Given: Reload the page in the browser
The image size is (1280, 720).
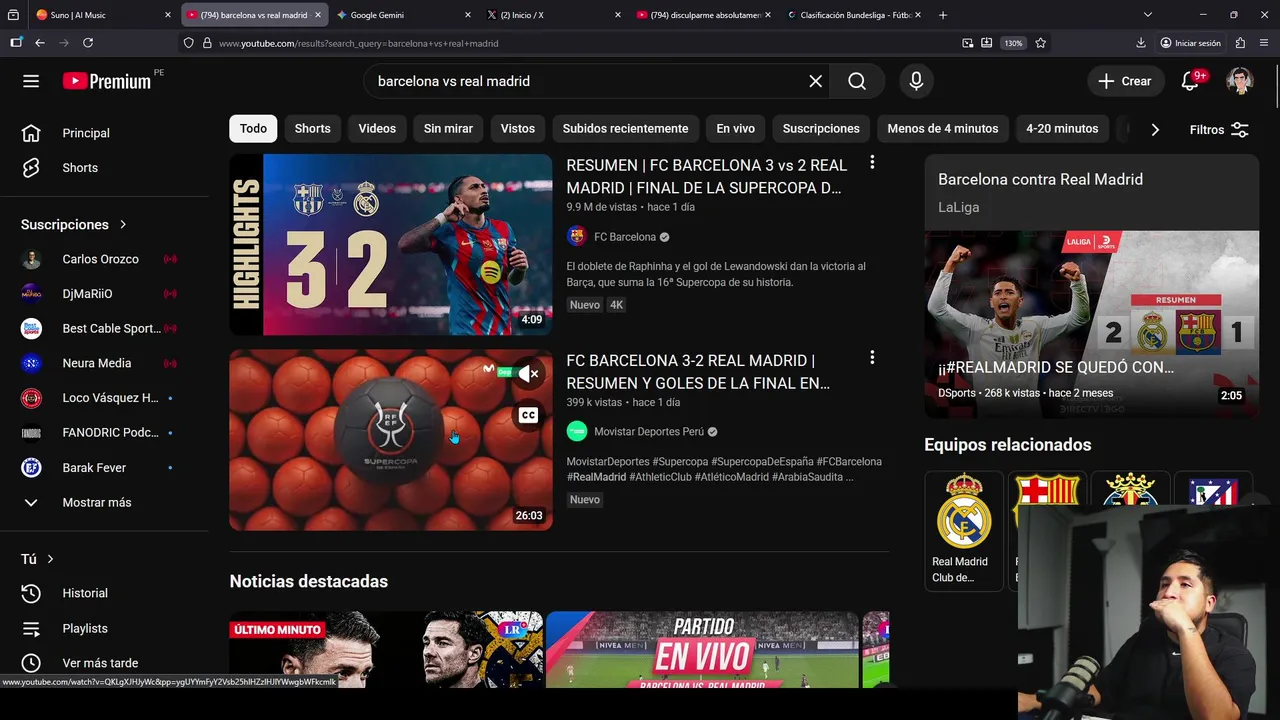Looking at the screenshot, I should click(x=88, y=43).
